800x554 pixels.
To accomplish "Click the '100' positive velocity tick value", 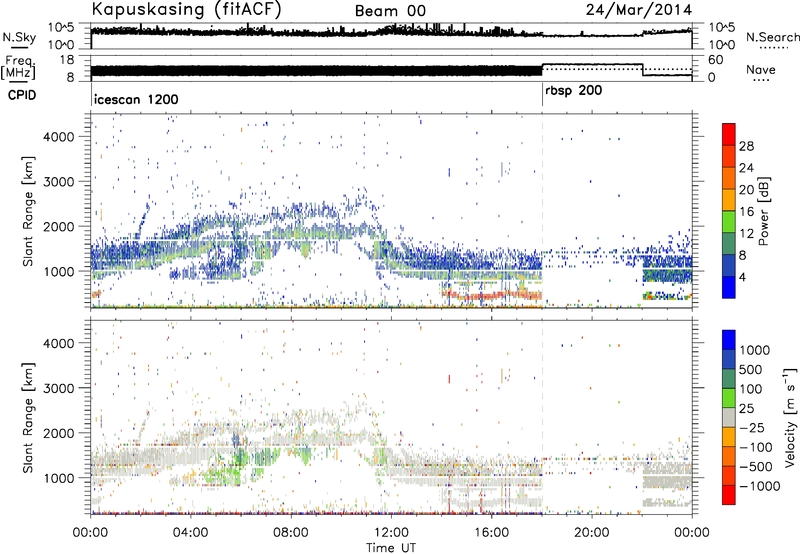I will 751,389.
